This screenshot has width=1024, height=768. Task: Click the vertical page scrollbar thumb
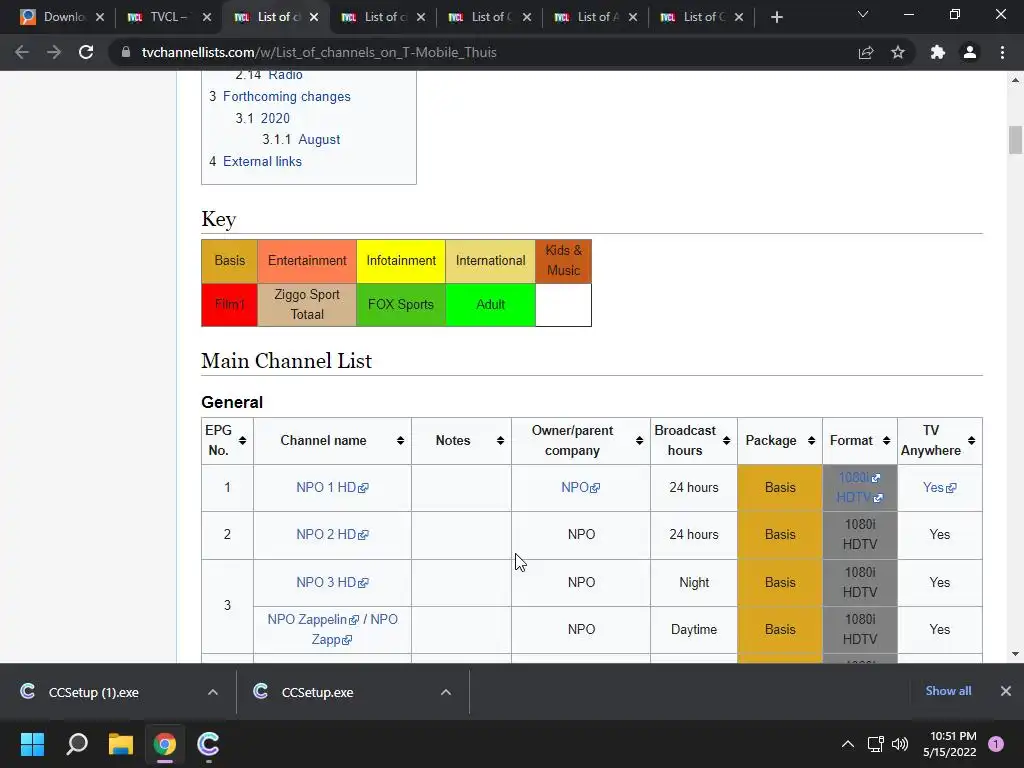coord(1015,140)
